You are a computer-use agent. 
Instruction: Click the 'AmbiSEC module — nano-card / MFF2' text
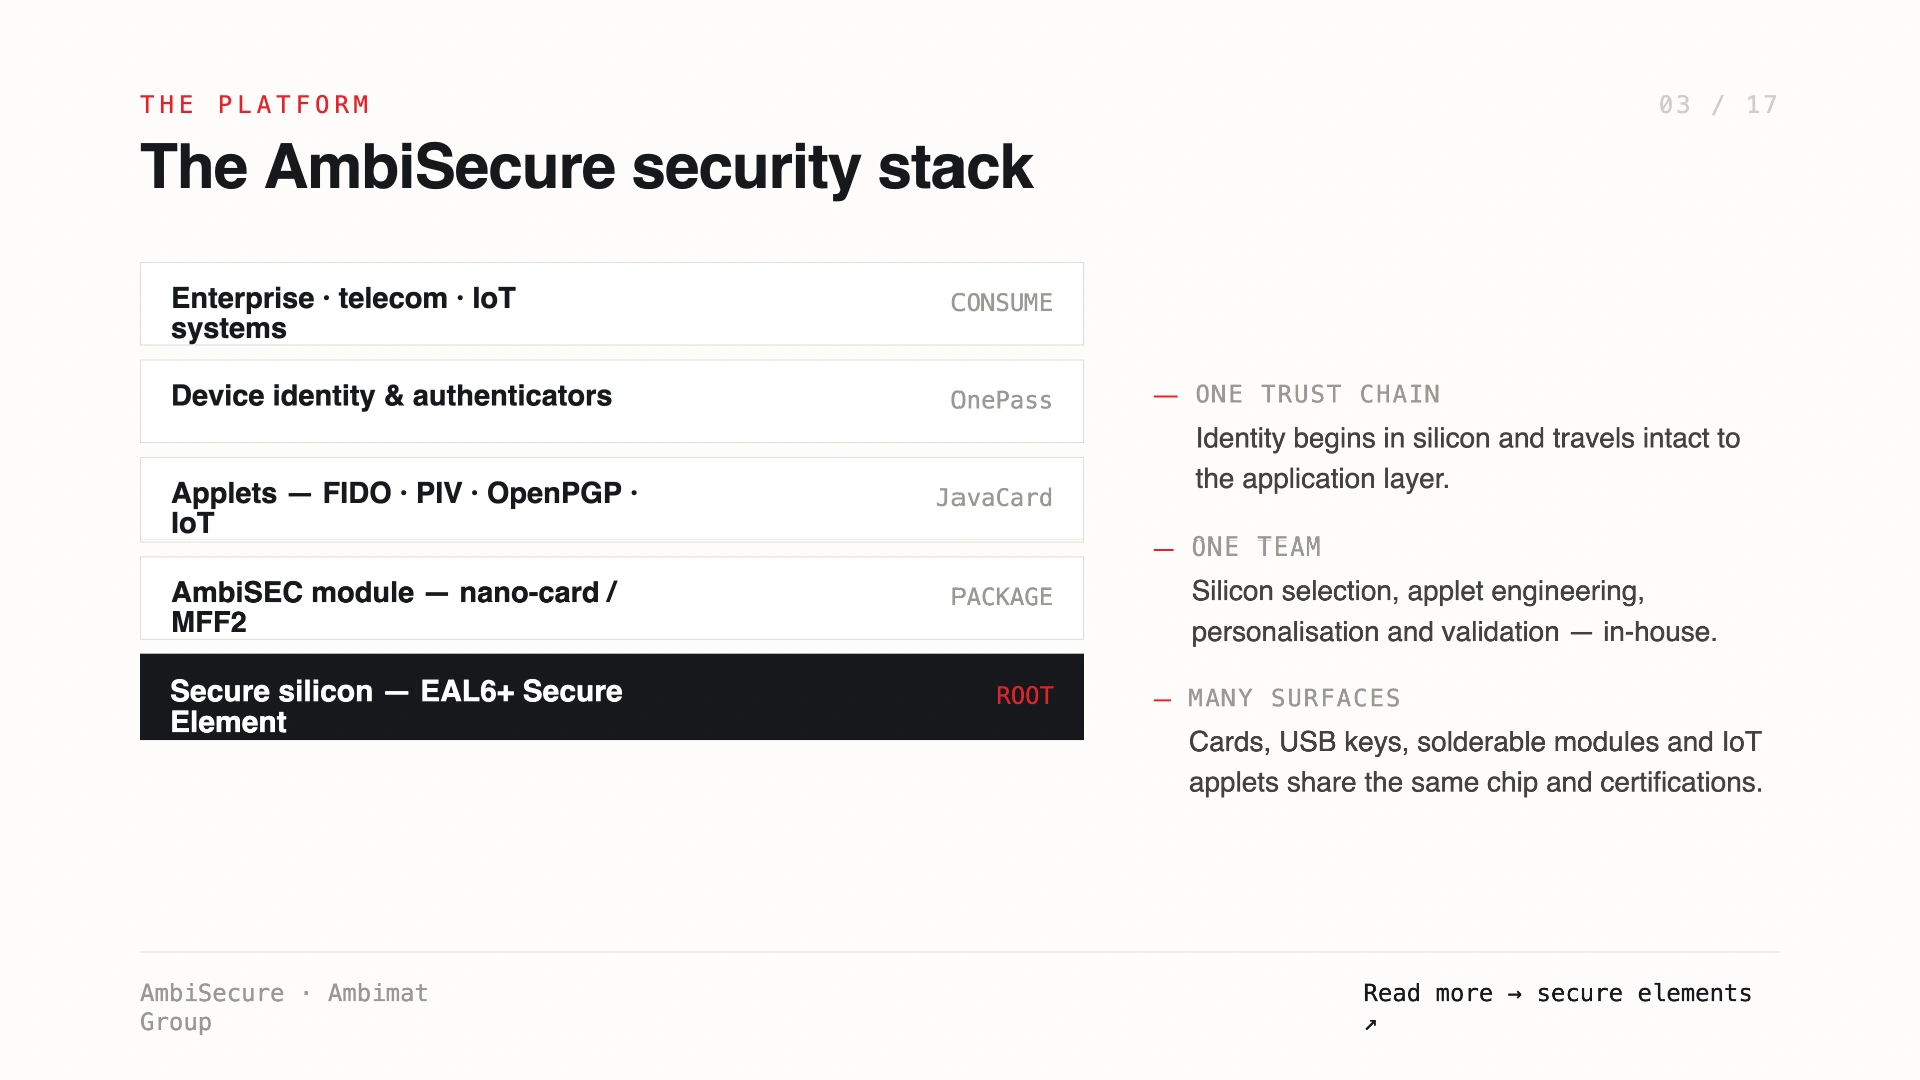(x=394, y=607)
